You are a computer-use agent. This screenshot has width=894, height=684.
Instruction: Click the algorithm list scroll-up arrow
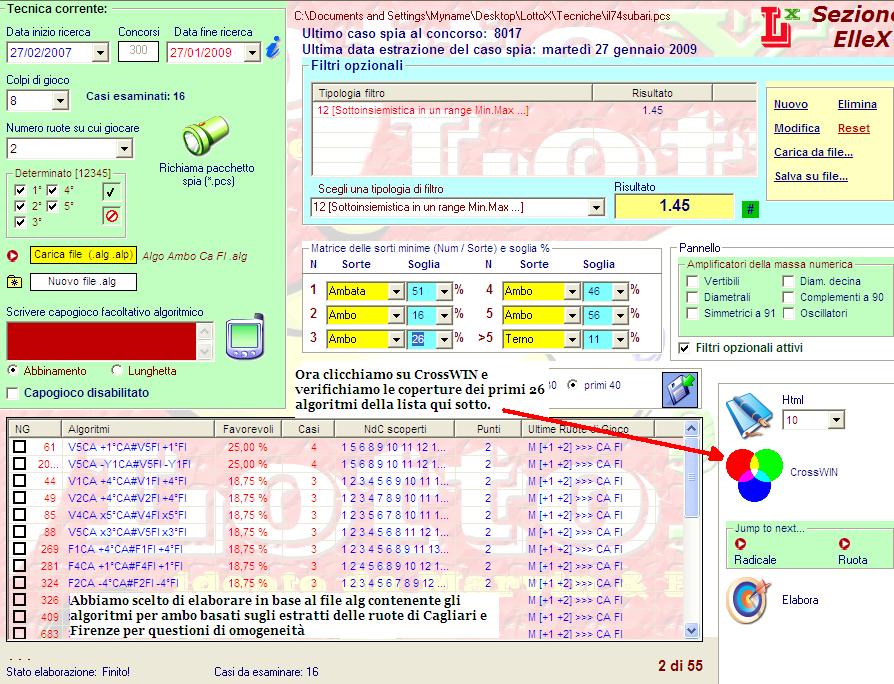[x=692, y=429]
